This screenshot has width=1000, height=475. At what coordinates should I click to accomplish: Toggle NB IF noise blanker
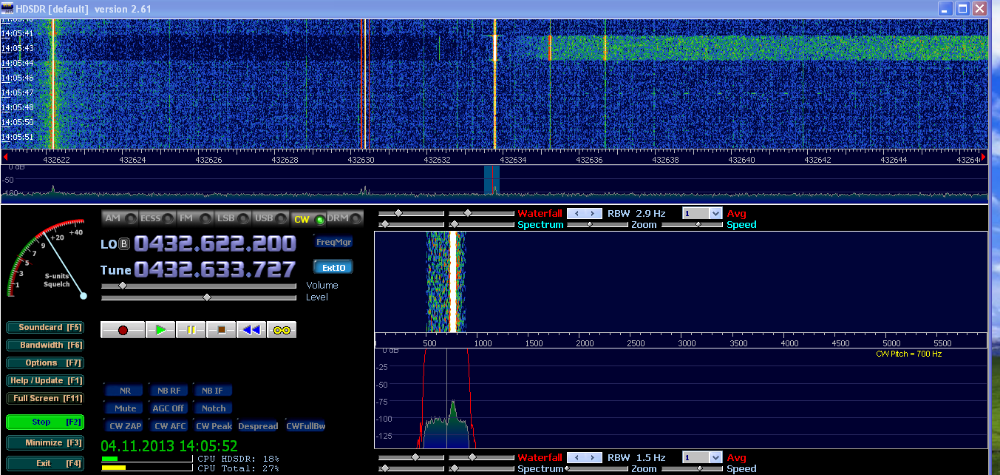click(212, 391)
